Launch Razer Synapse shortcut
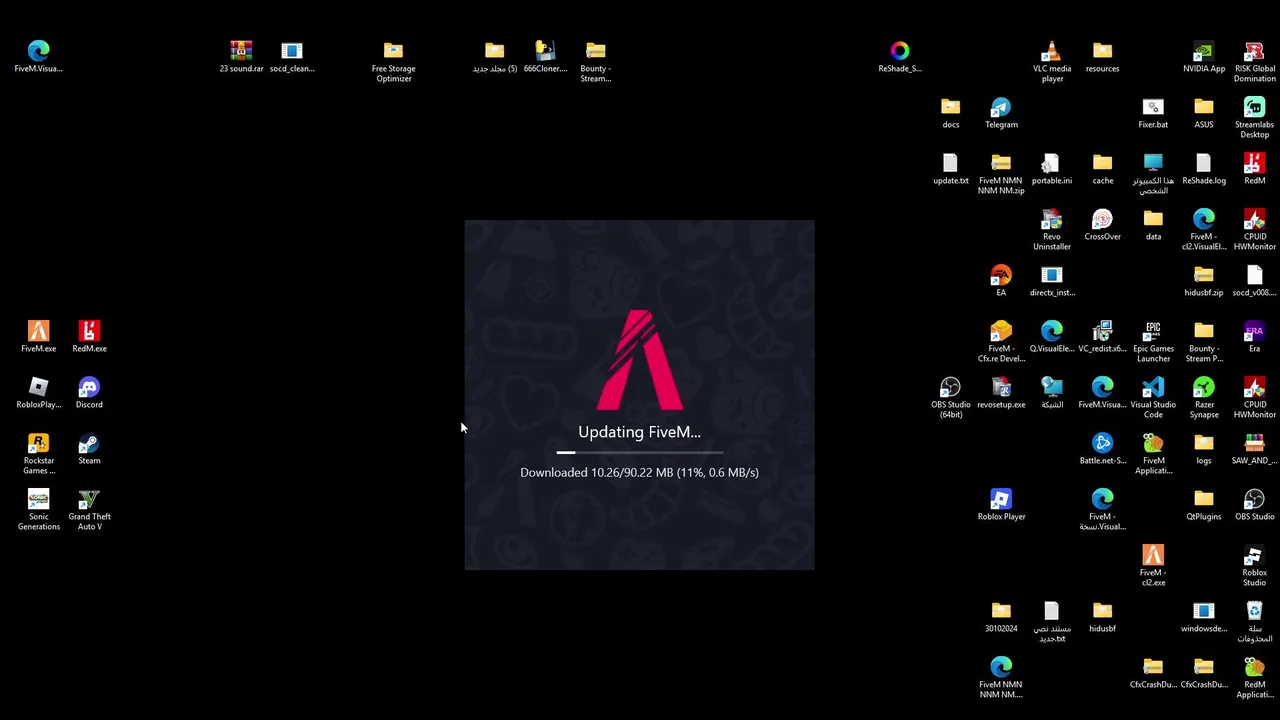The width and height of the screenshot is (1280, 720). [x=1204, y=397]
